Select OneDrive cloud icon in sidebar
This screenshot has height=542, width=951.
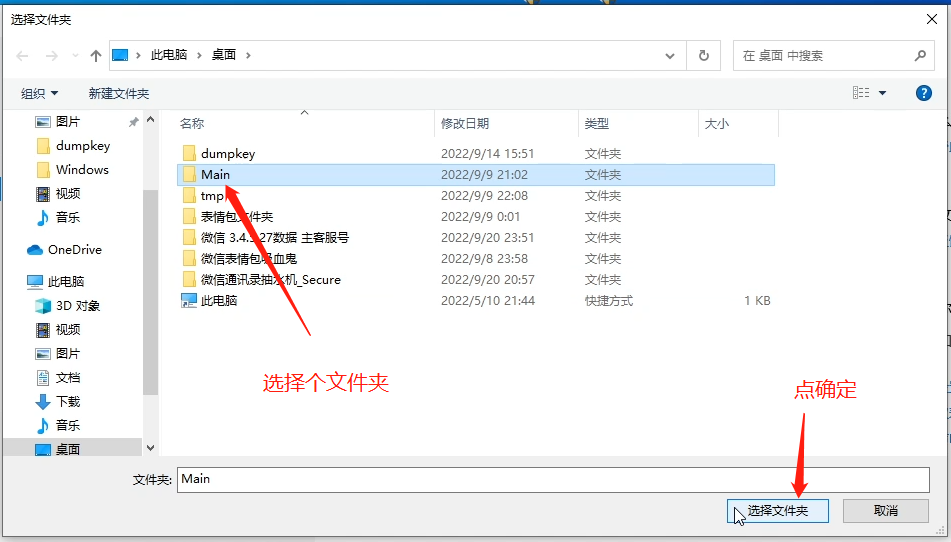pos(36,250)
